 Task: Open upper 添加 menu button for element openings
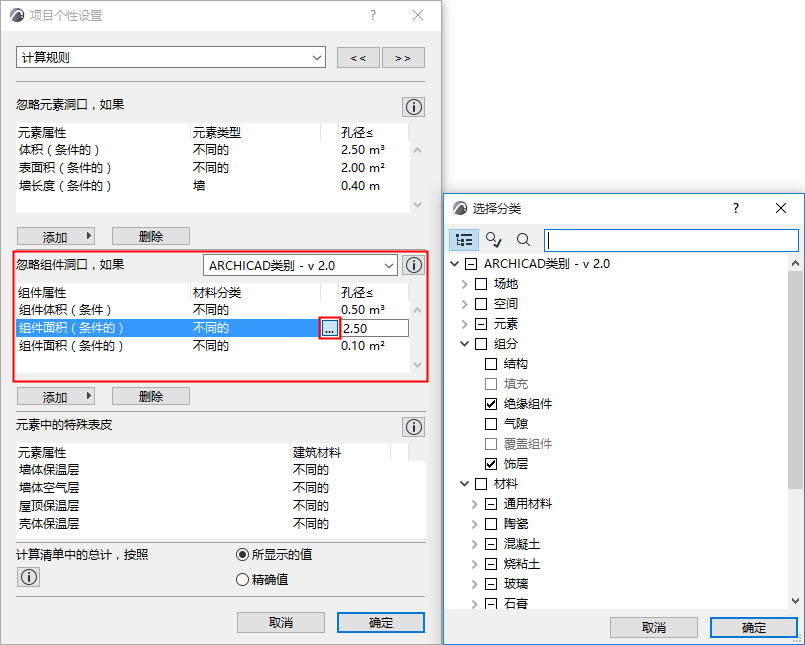pyautogui.click(x=56, y=236)
